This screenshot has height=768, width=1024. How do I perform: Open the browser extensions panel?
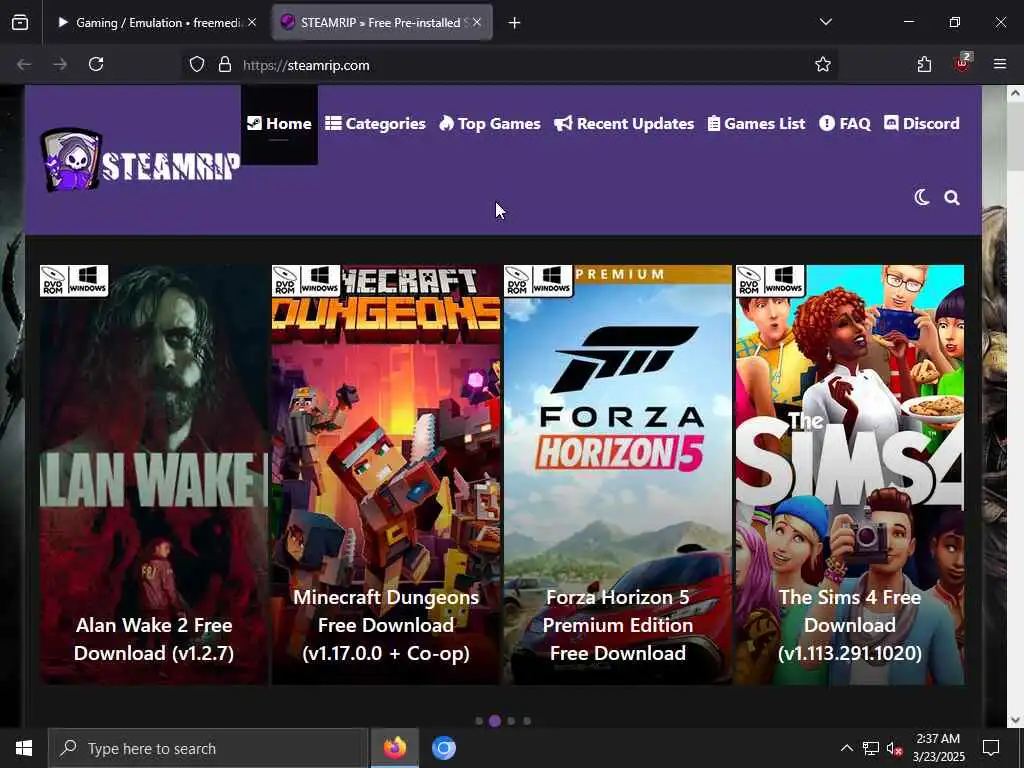point(924,64)
